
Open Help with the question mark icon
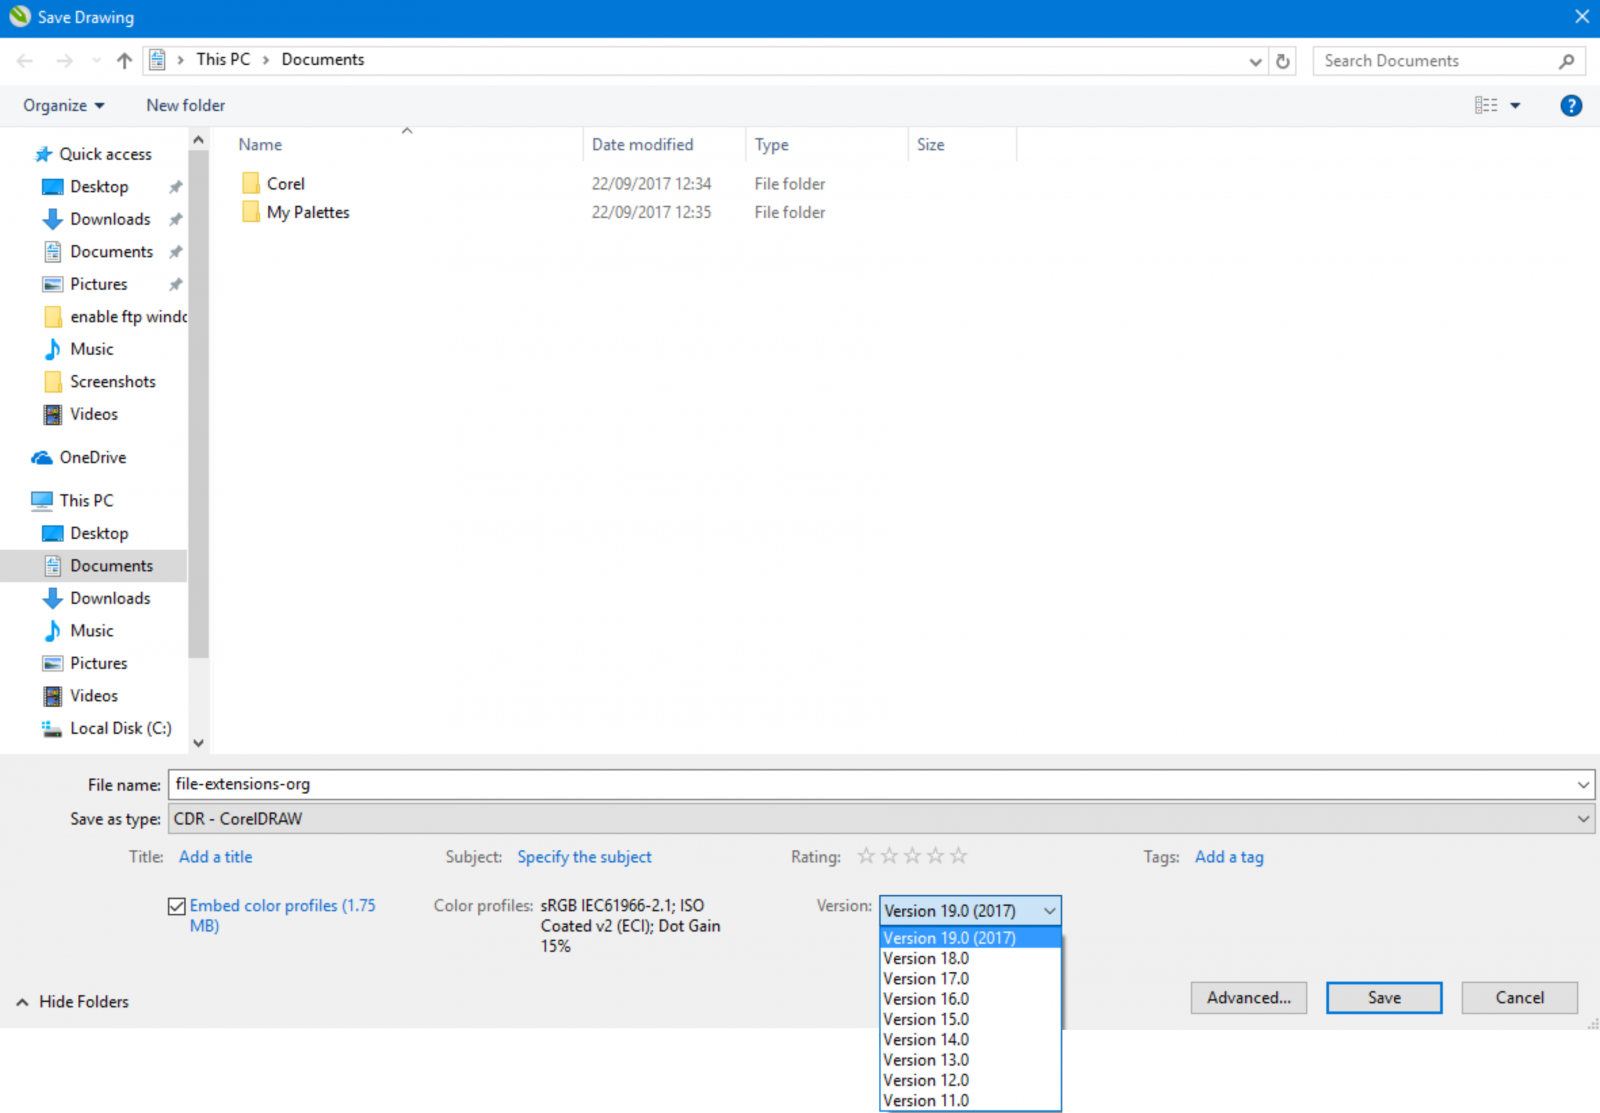tap(1571, 105)
